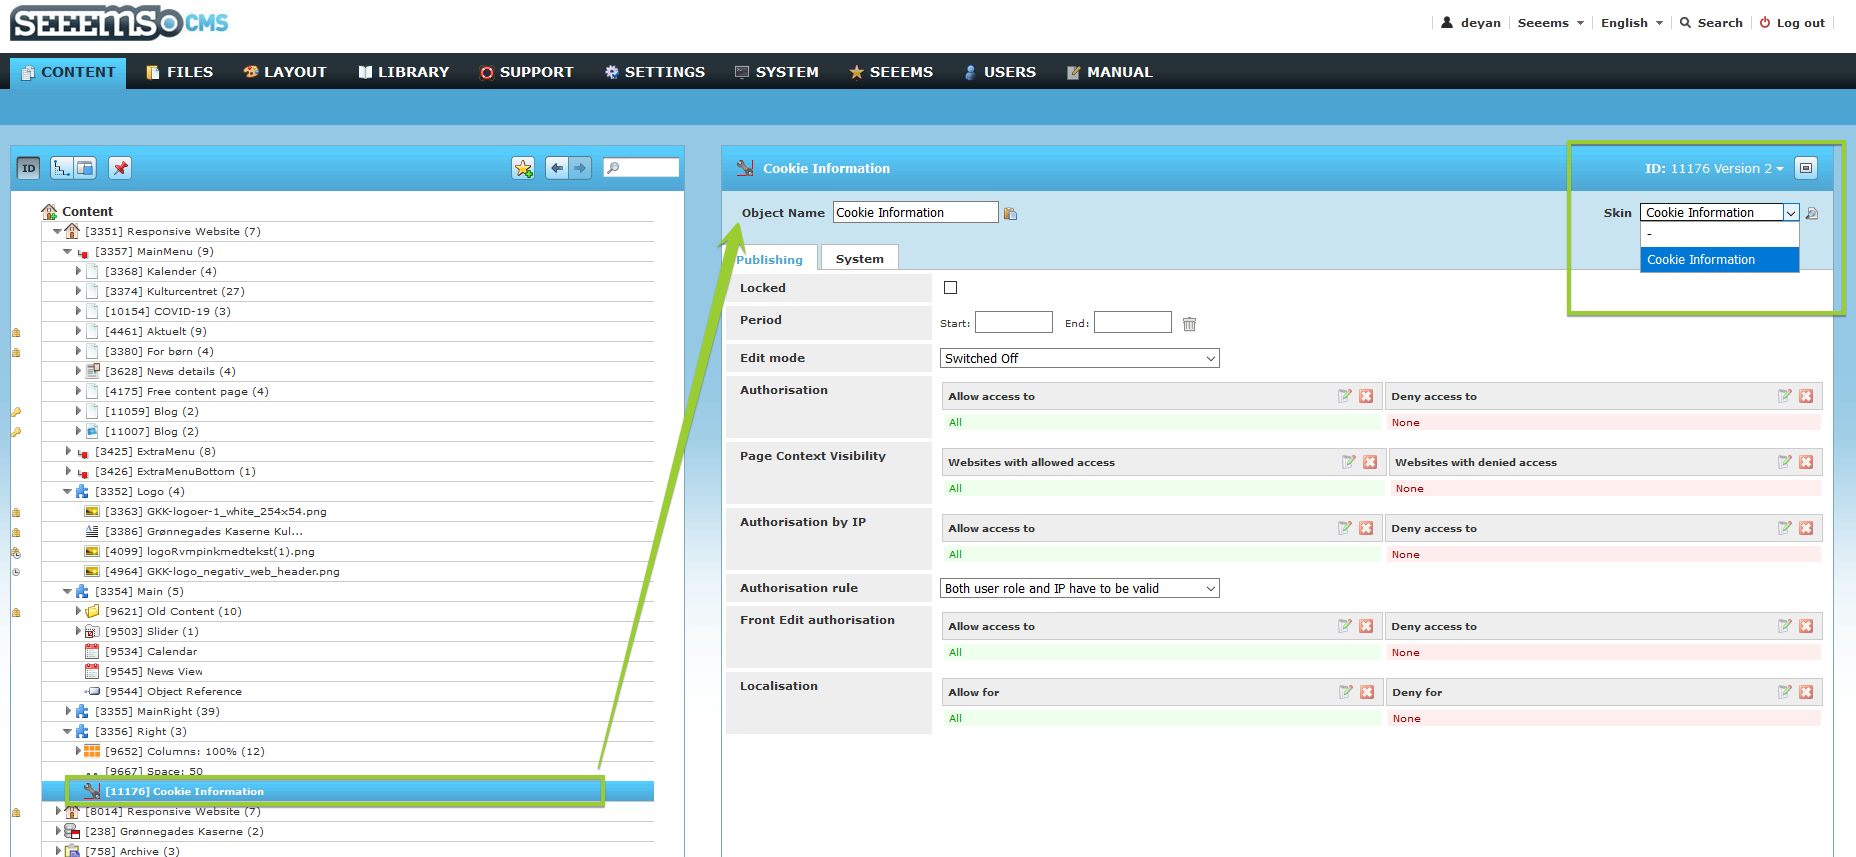
Task: Select Cookie Information option in Skin list
Action: tap(1719, 260)
